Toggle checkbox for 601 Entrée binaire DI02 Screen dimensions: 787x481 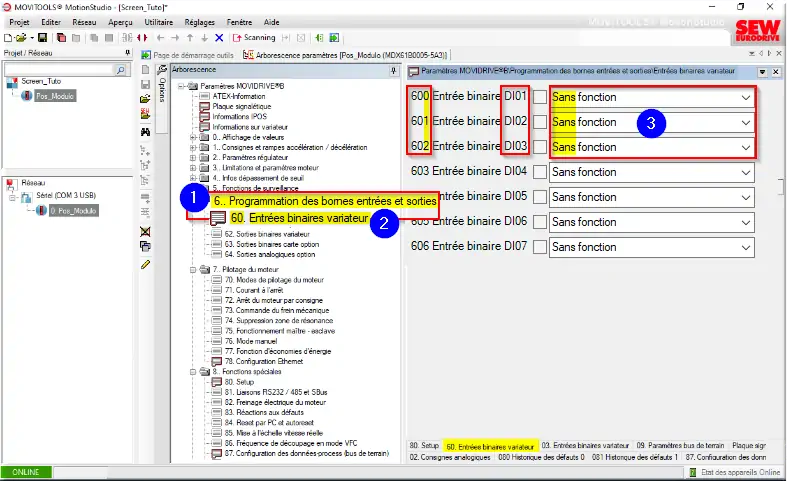point(540,122)
